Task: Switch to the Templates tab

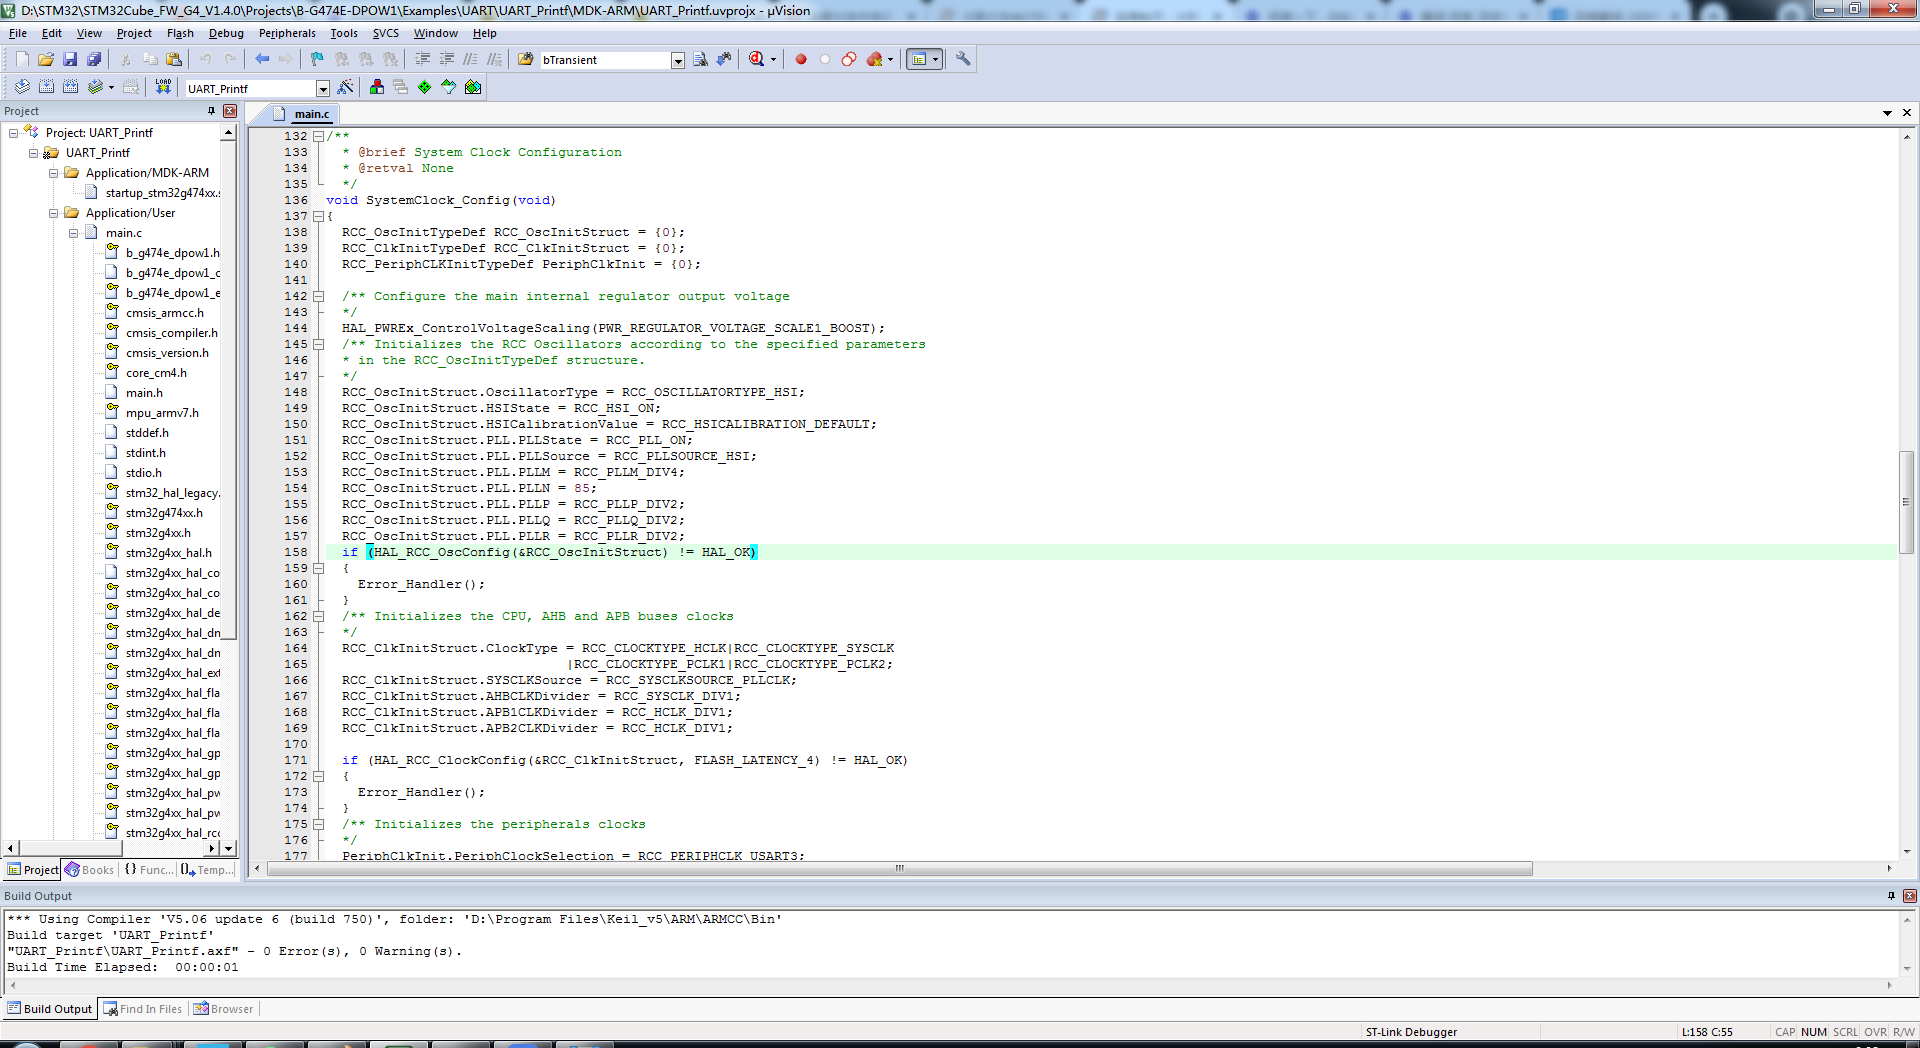Action: pyautogui.click(x=208, y=870)
